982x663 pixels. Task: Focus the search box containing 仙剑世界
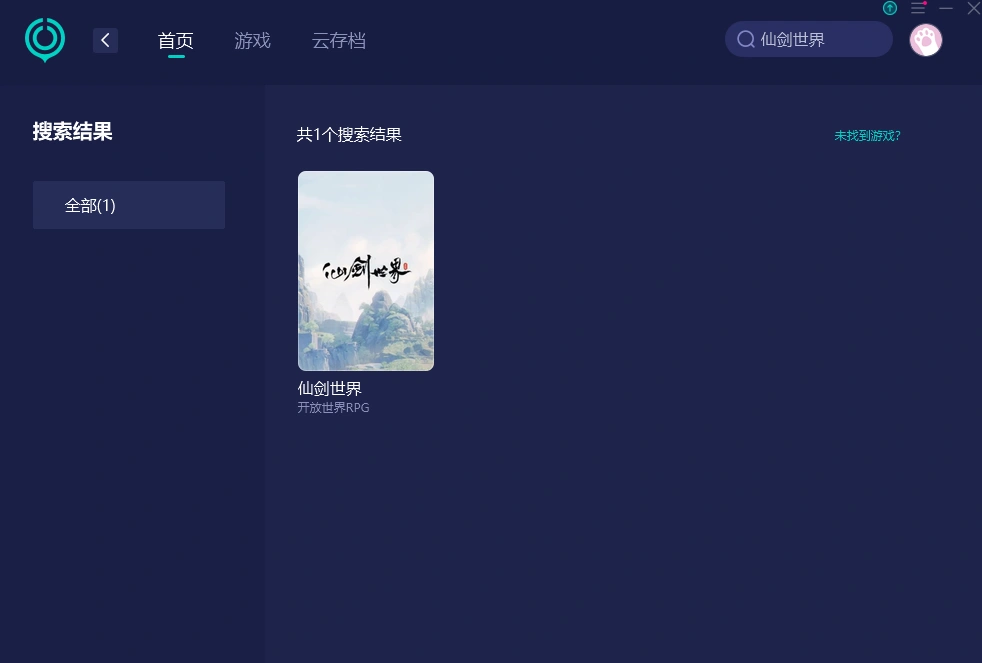(x=815, y=40)
